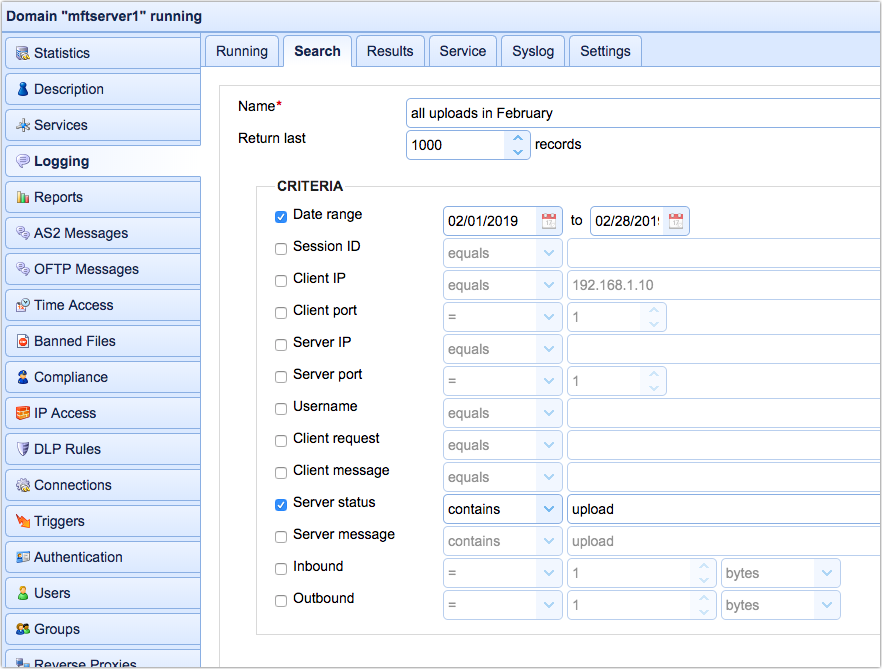Open the calendar picker for the start date
Viewport: 882px width, 669px height.
(x=548, y=221)
